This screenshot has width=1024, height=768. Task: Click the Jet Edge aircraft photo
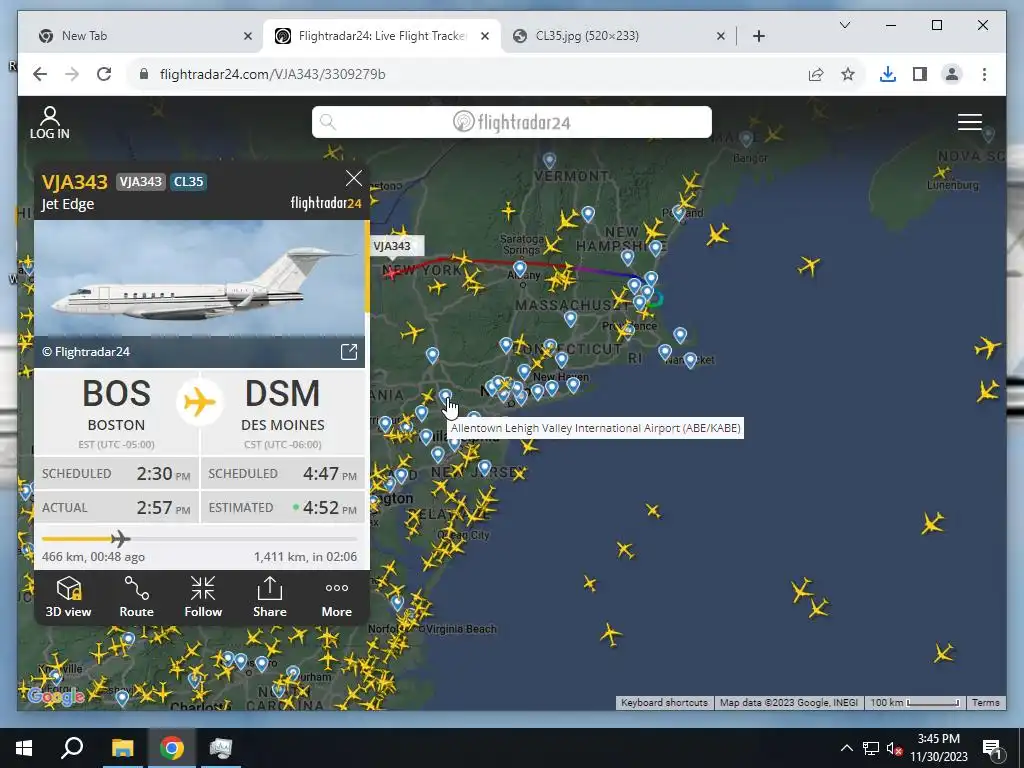pos(199,294)
